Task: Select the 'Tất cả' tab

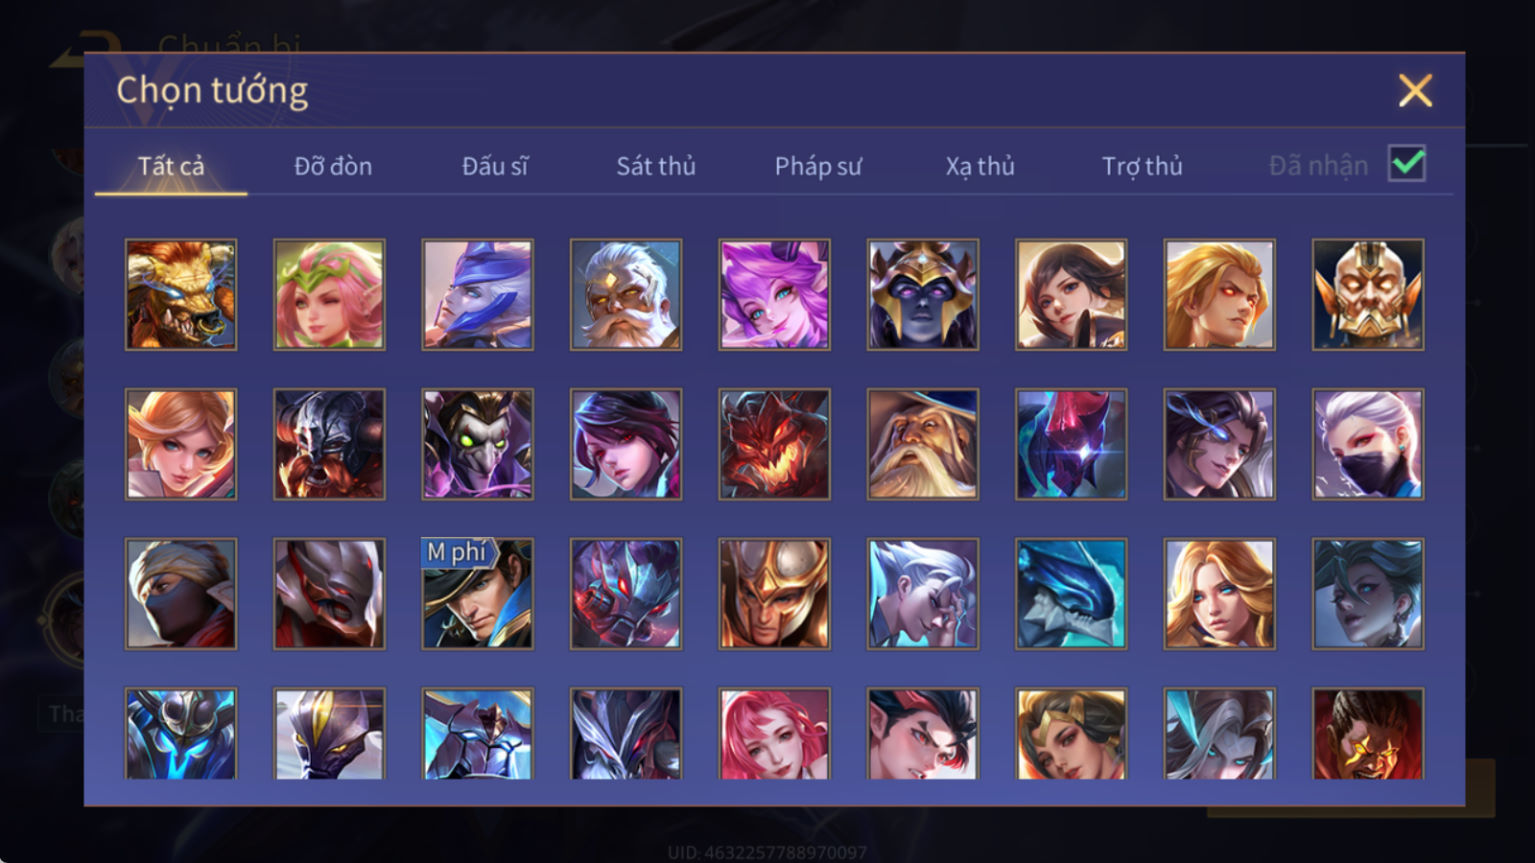Action: click(x=171, y=166)
